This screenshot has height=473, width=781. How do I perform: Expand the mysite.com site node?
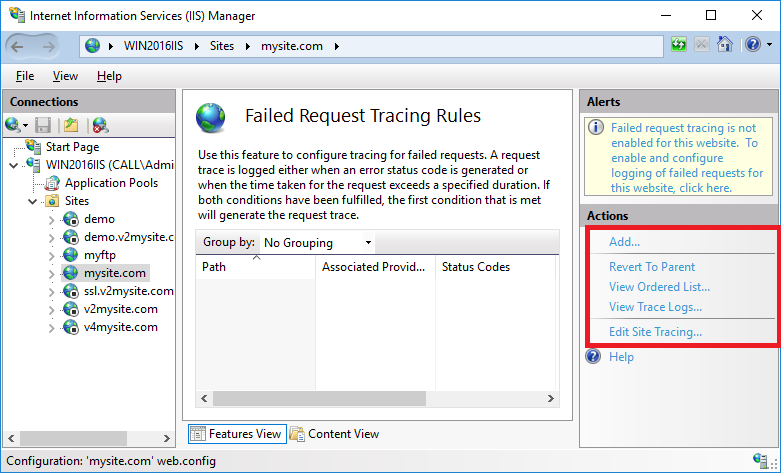coord(52,273)
